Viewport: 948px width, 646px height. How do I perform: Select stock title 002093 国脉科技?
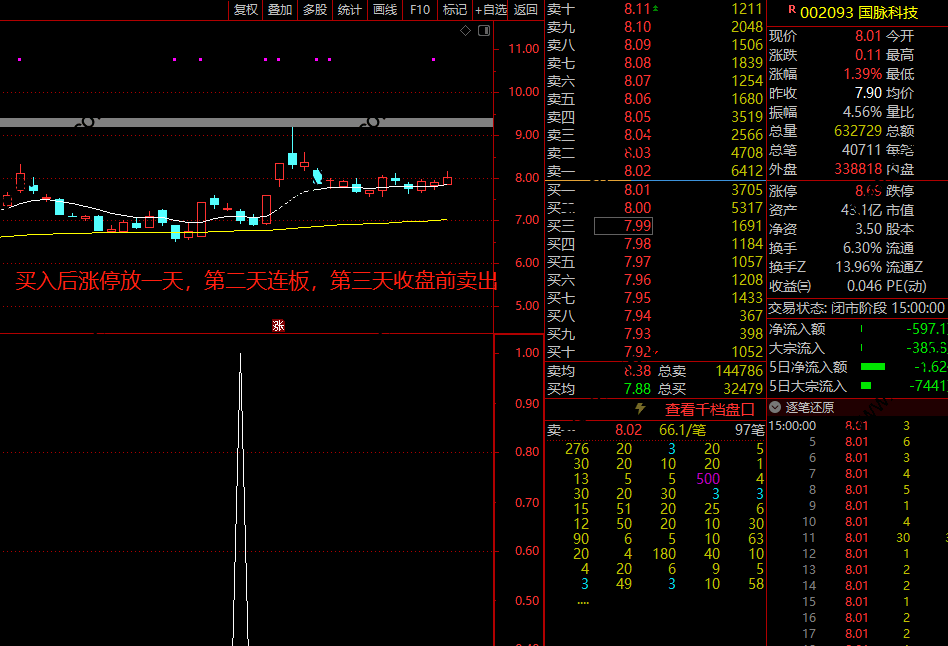(859, 12)
